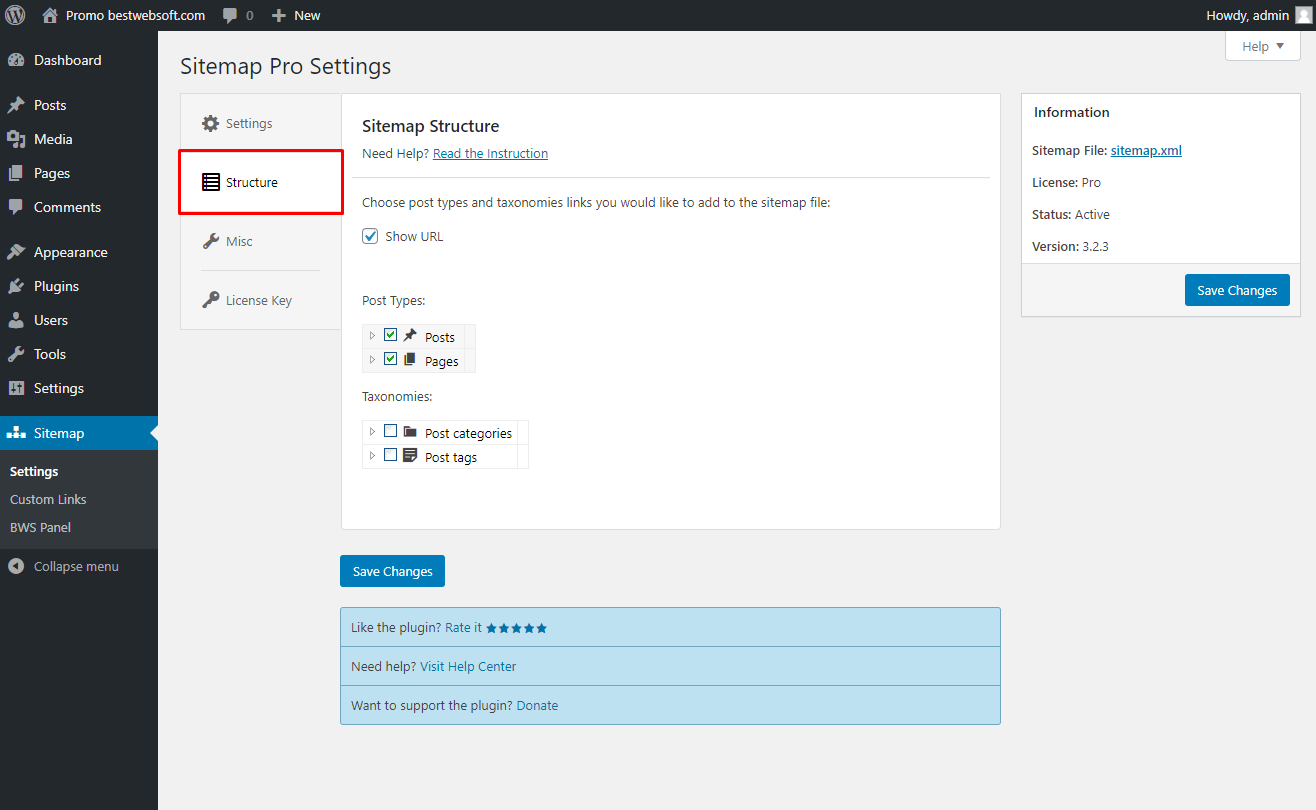
Task: Open the Users menu label
Action: click(51, 320)
